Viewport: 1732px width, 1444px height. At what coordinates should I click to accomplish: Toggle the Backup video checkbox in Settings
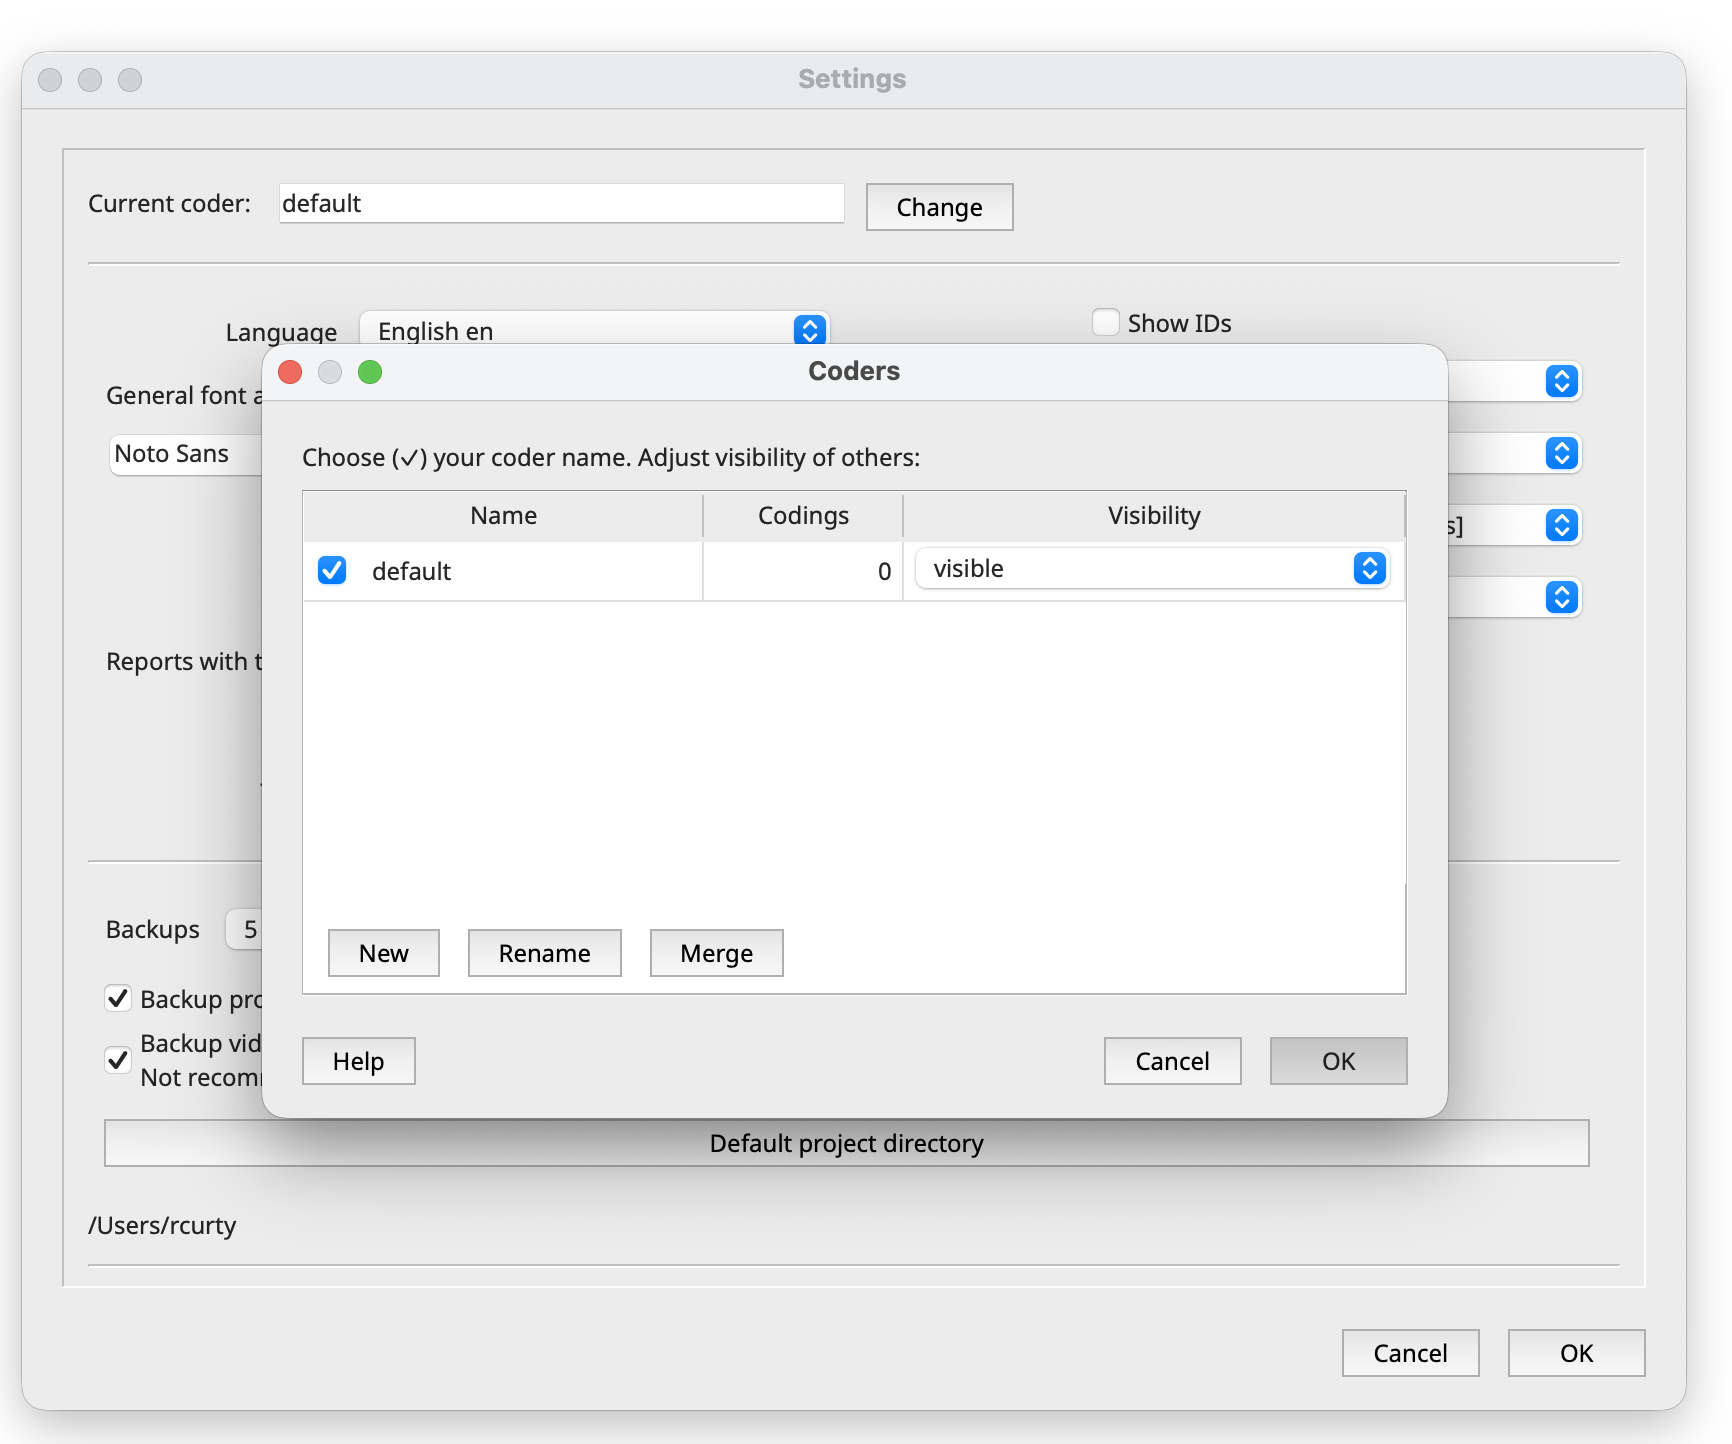pos(118,1059)
